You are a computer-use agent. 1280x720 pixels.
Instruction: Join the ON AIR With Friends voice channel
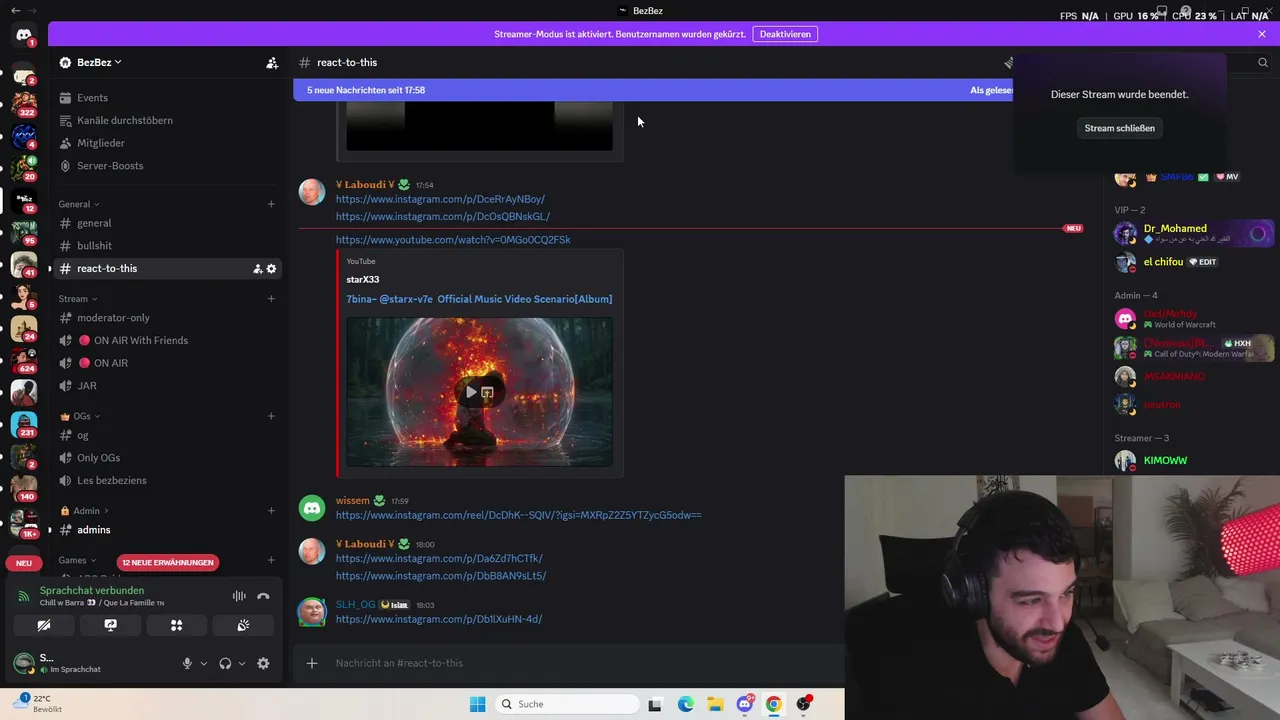(x=166, y=340)
